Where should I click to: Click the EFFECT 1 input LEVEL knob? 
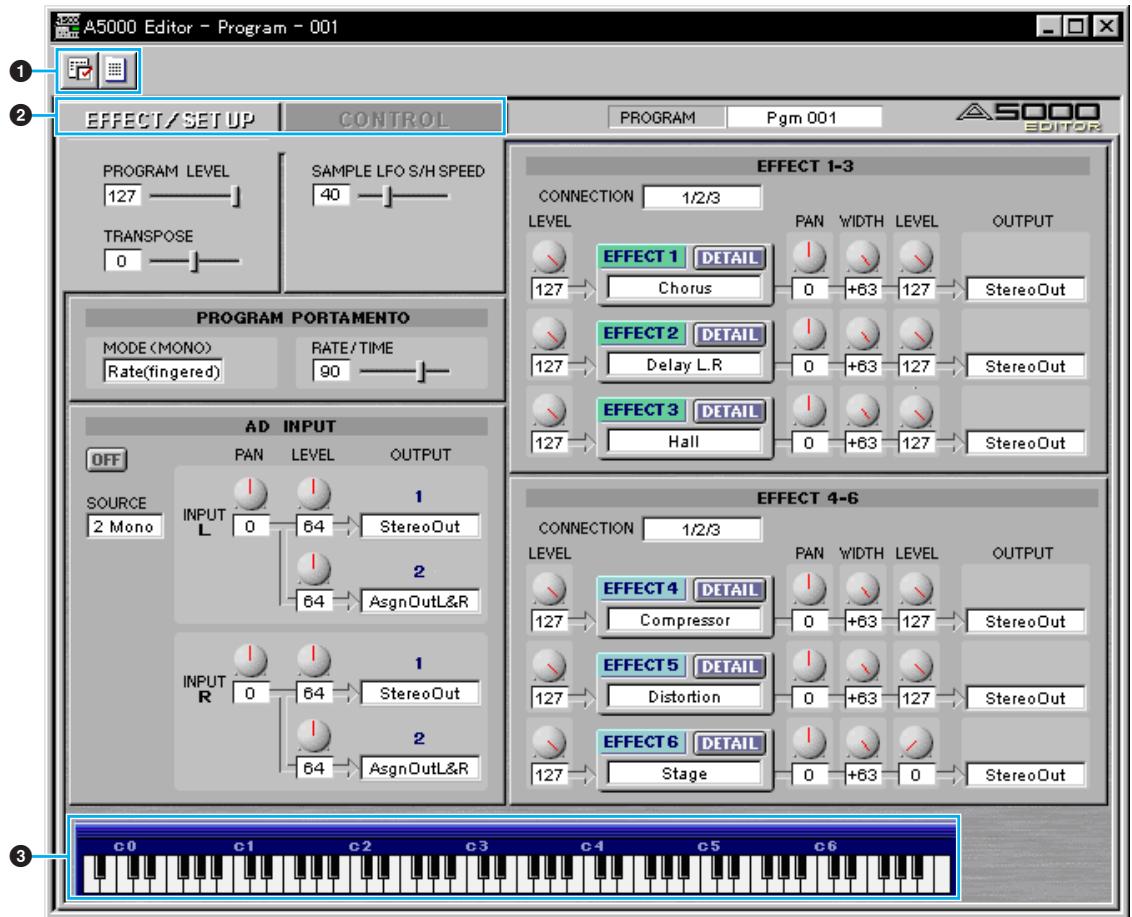[x=549, y=257]
